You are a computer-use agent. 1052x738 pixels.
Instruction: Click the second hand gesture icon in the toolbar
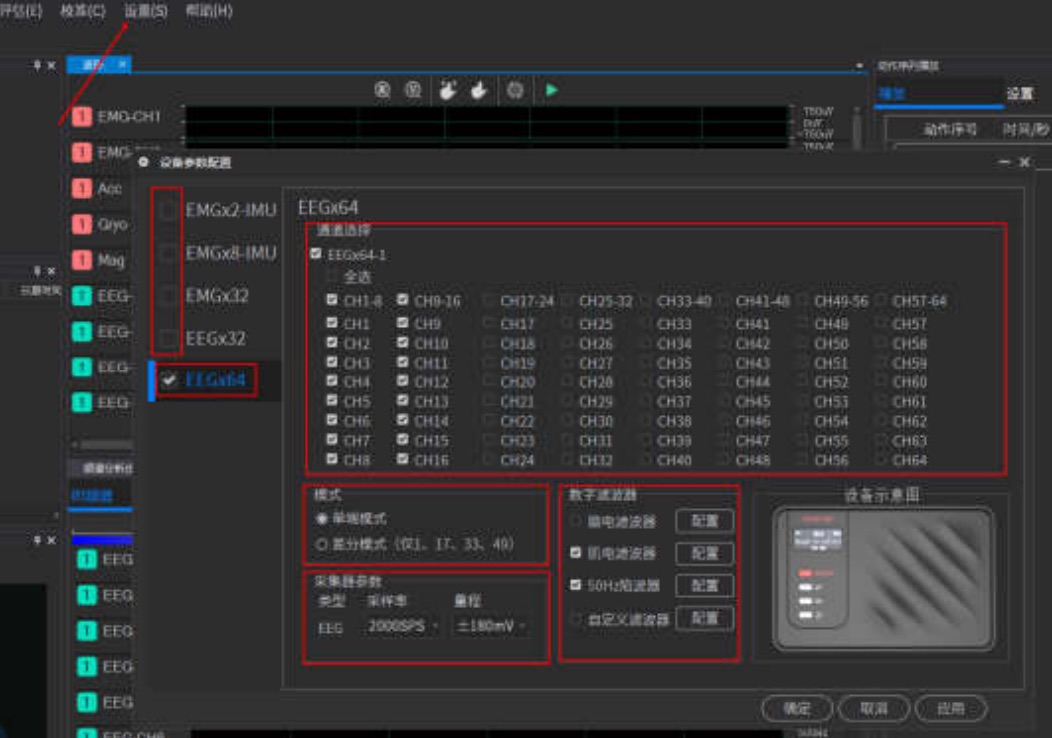(x=478, y=90)
